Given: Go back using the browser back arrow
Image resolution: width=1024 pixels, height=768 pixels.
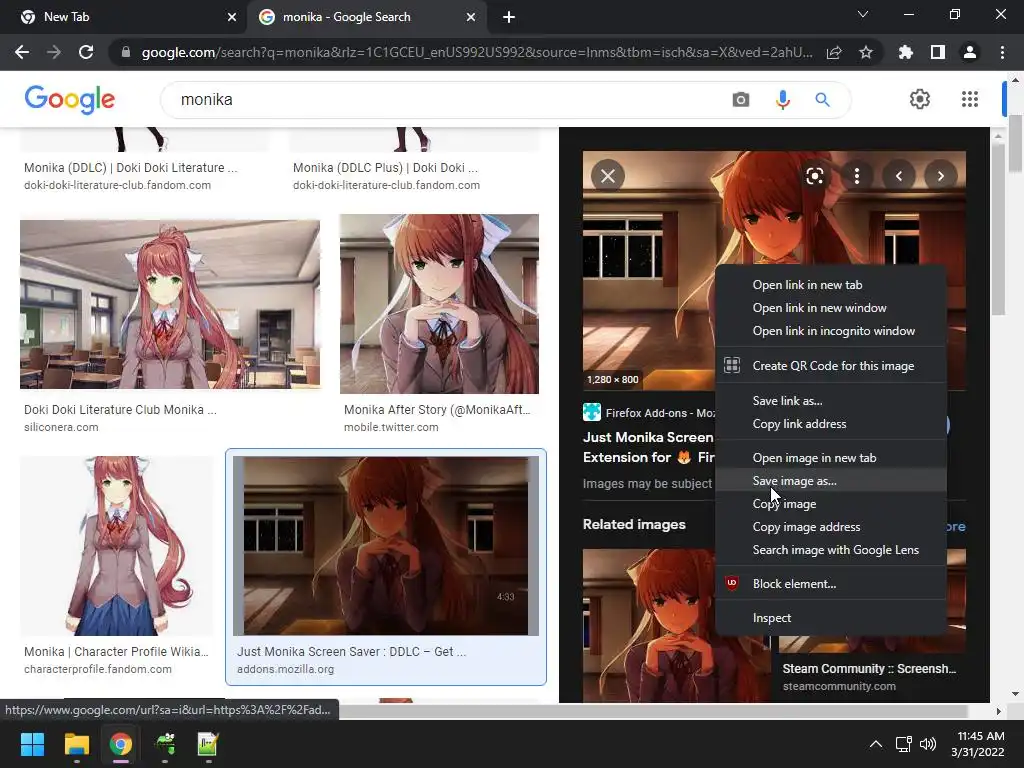Looking at the screenshot, I should point(22,52).
